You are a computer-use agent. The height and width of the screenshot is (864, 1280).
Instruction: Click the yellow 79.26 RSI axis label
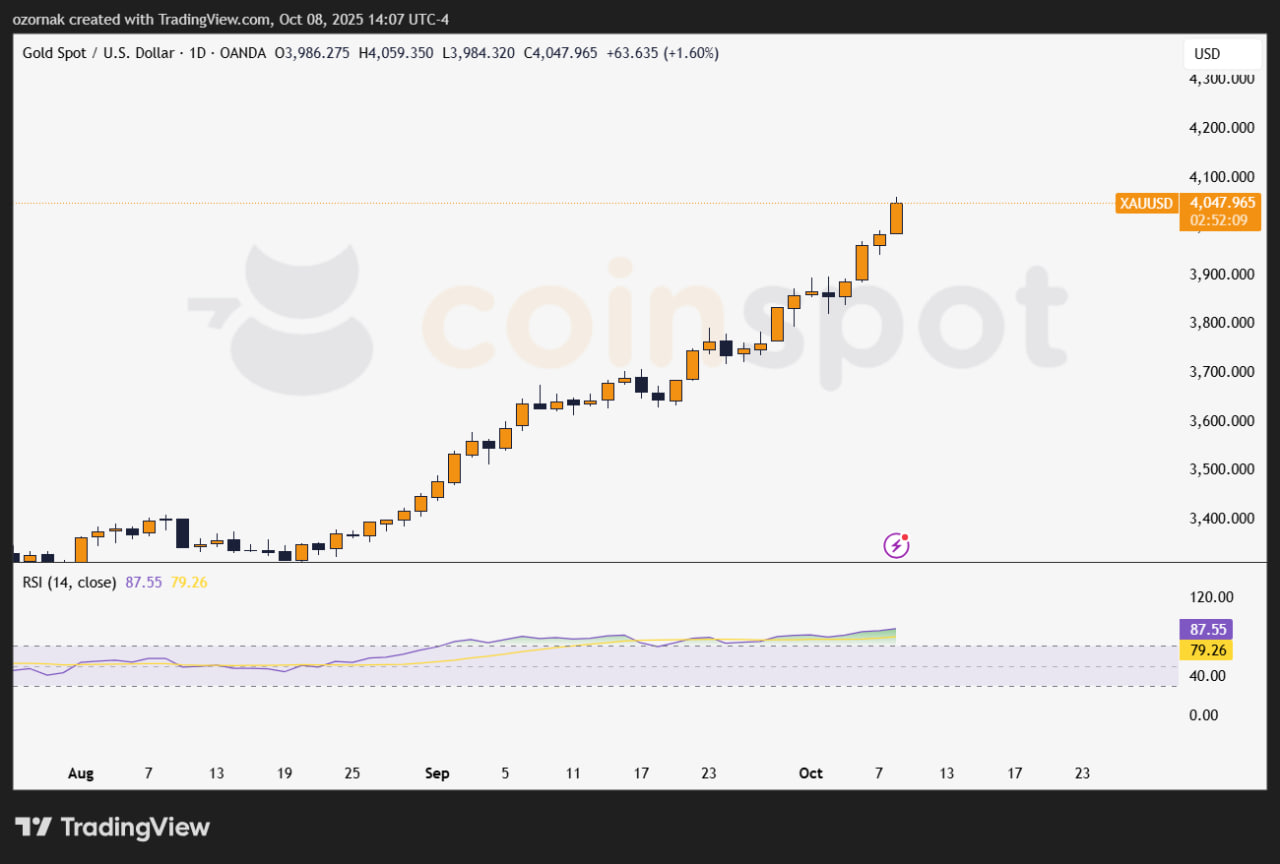tap(1206, 650)
